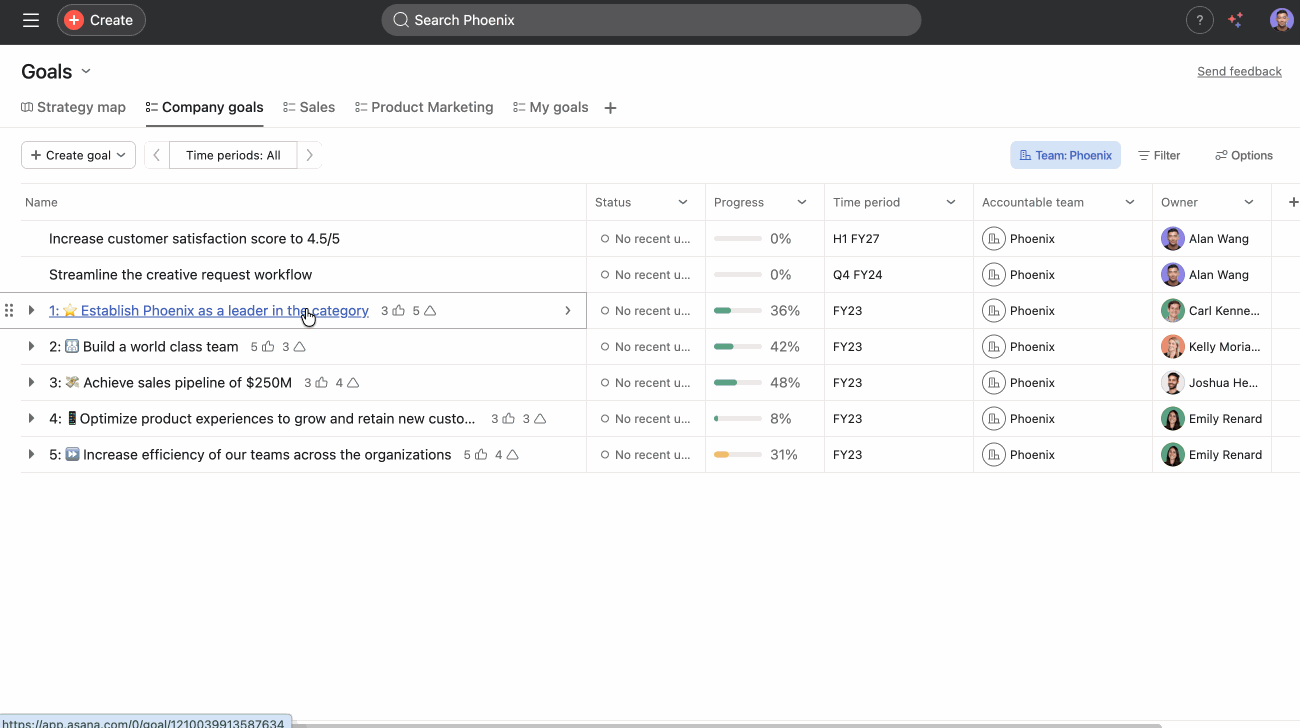Add a new tab with plus icon
Screen dimensions: 1300x728
pos(610,108)
